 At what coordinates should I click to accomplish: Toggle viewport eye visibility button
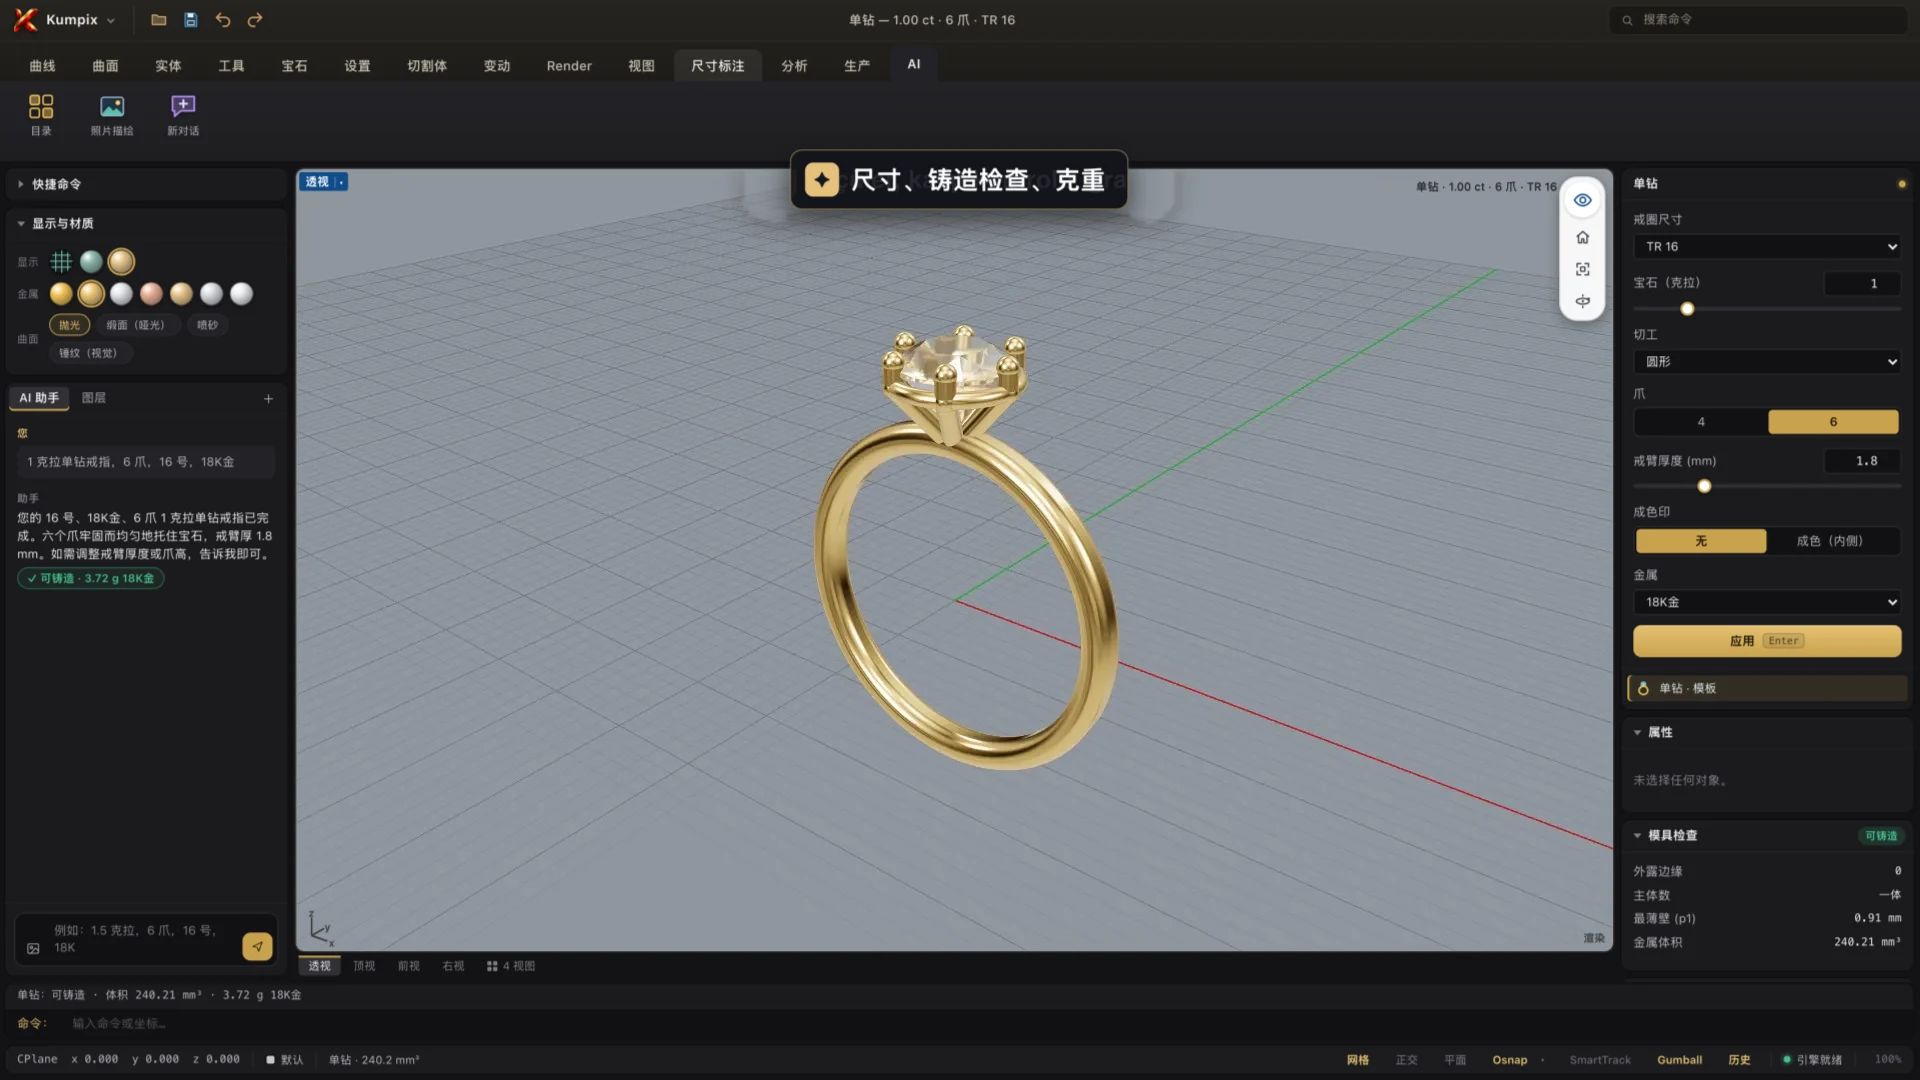pyautogui.click(x=1582, y=200)
